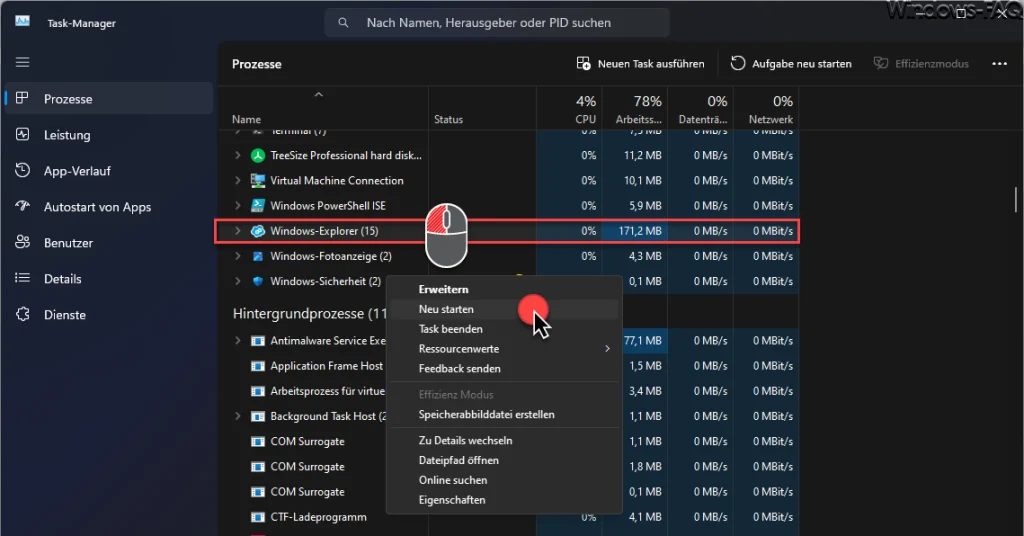
Task: Expand the Background Task Host group
Action: click(238, 417)
